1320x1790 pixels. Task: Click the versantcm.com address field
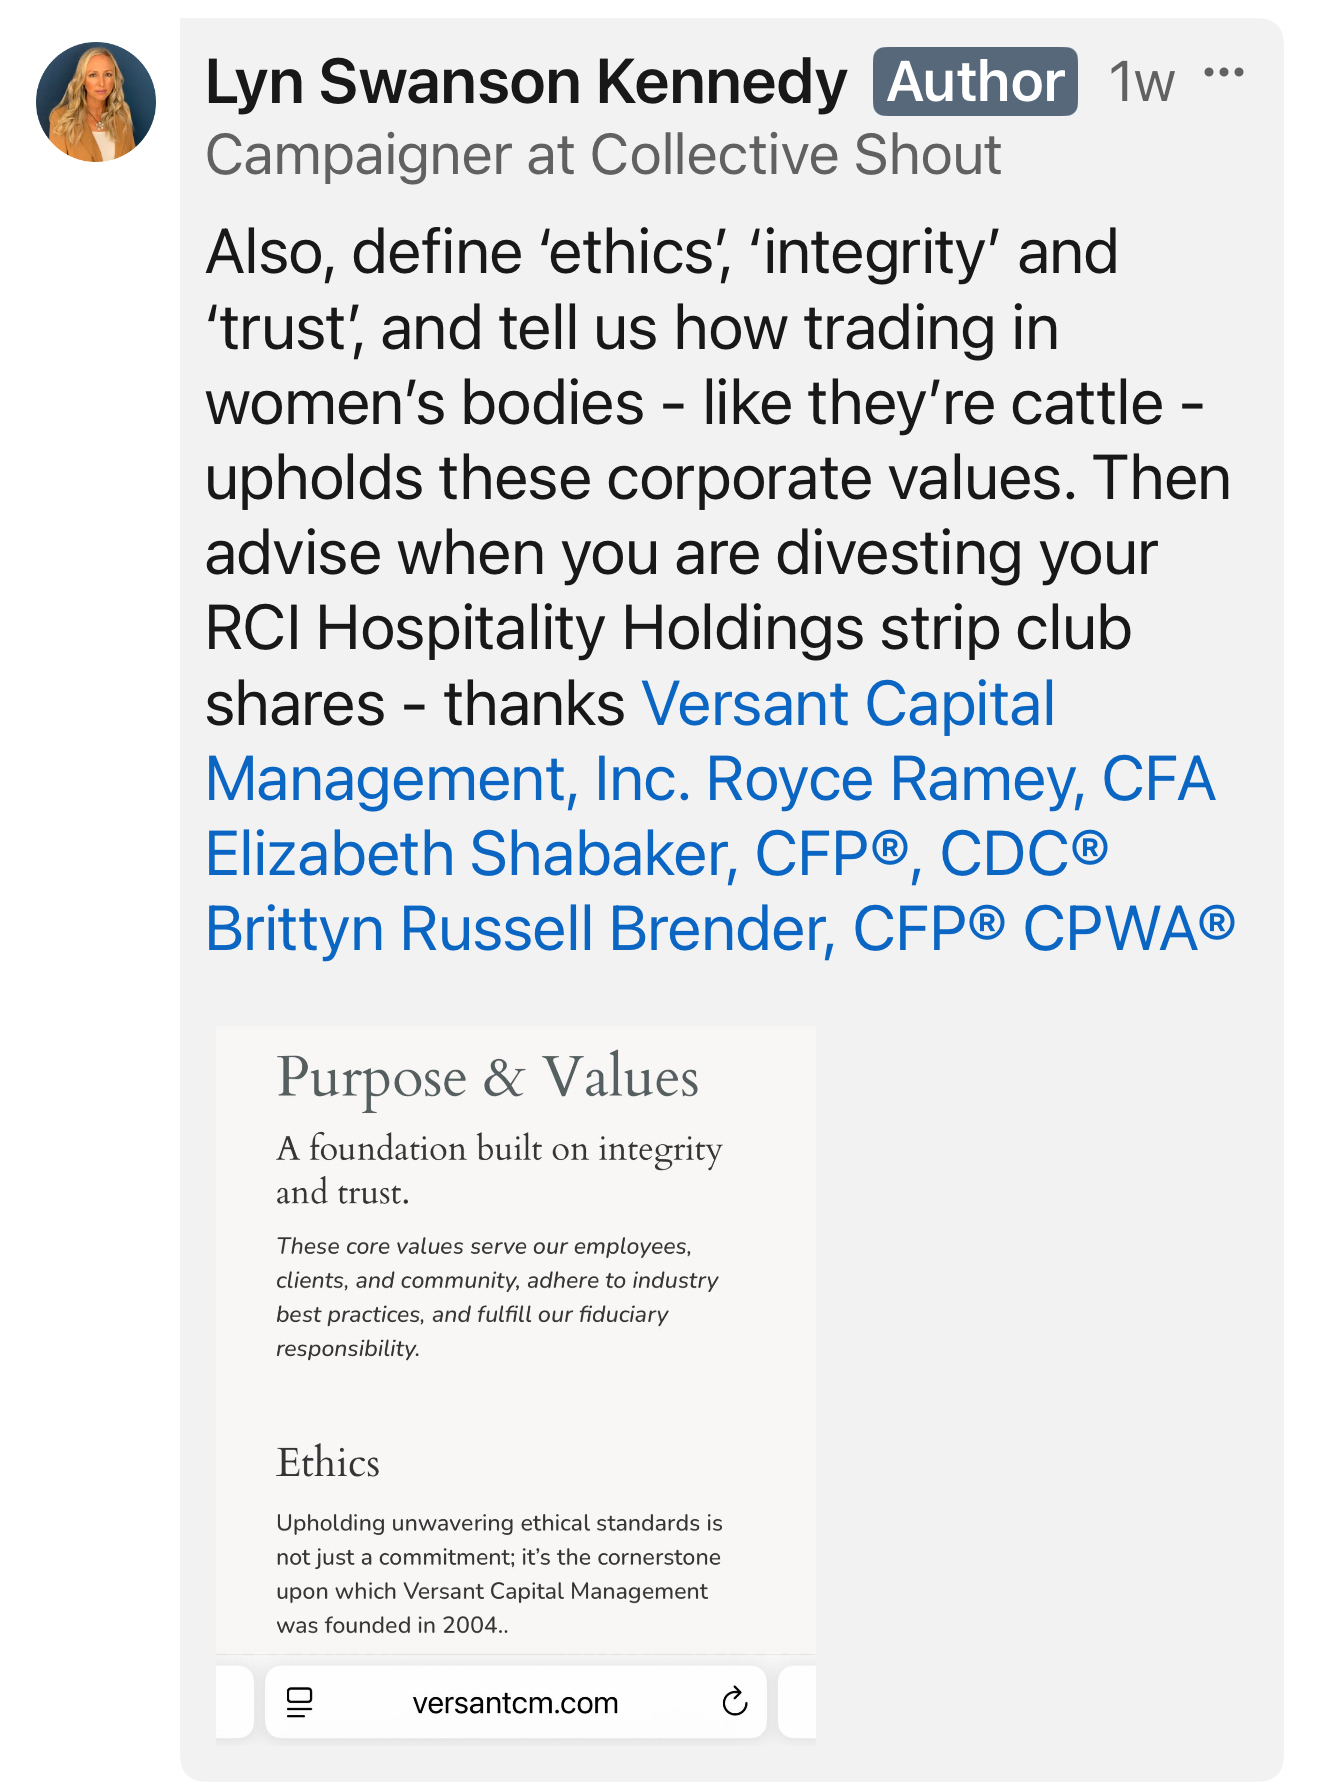pos(516,1702)
